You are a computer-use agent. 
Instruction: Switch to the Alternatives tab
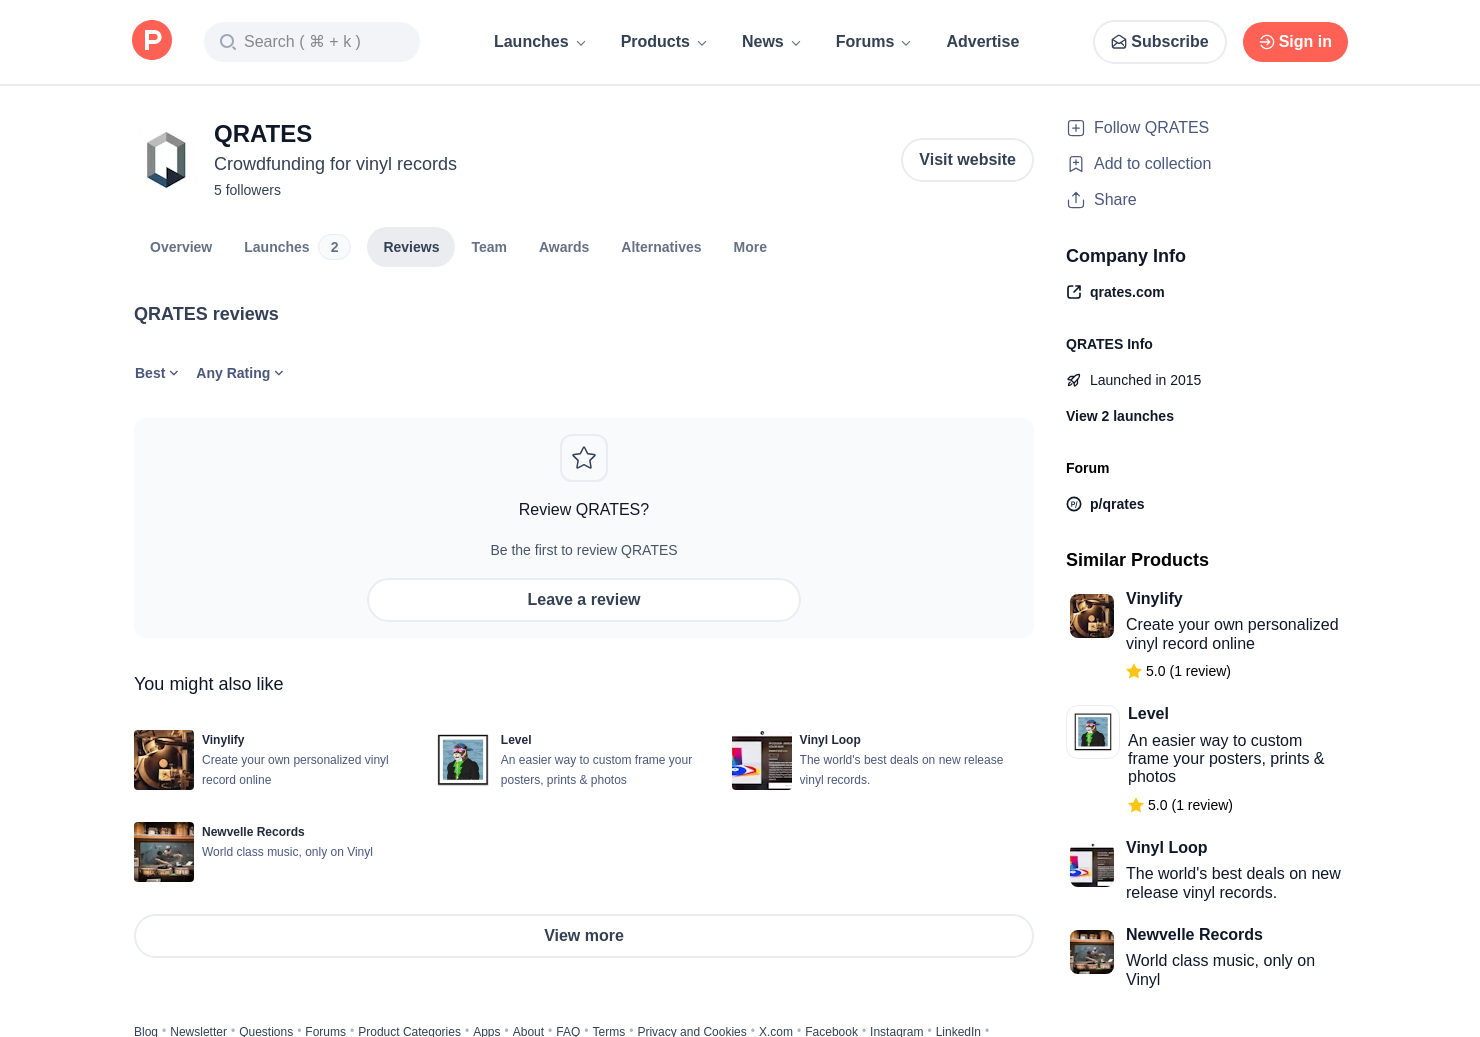click(x=661, y=247)
